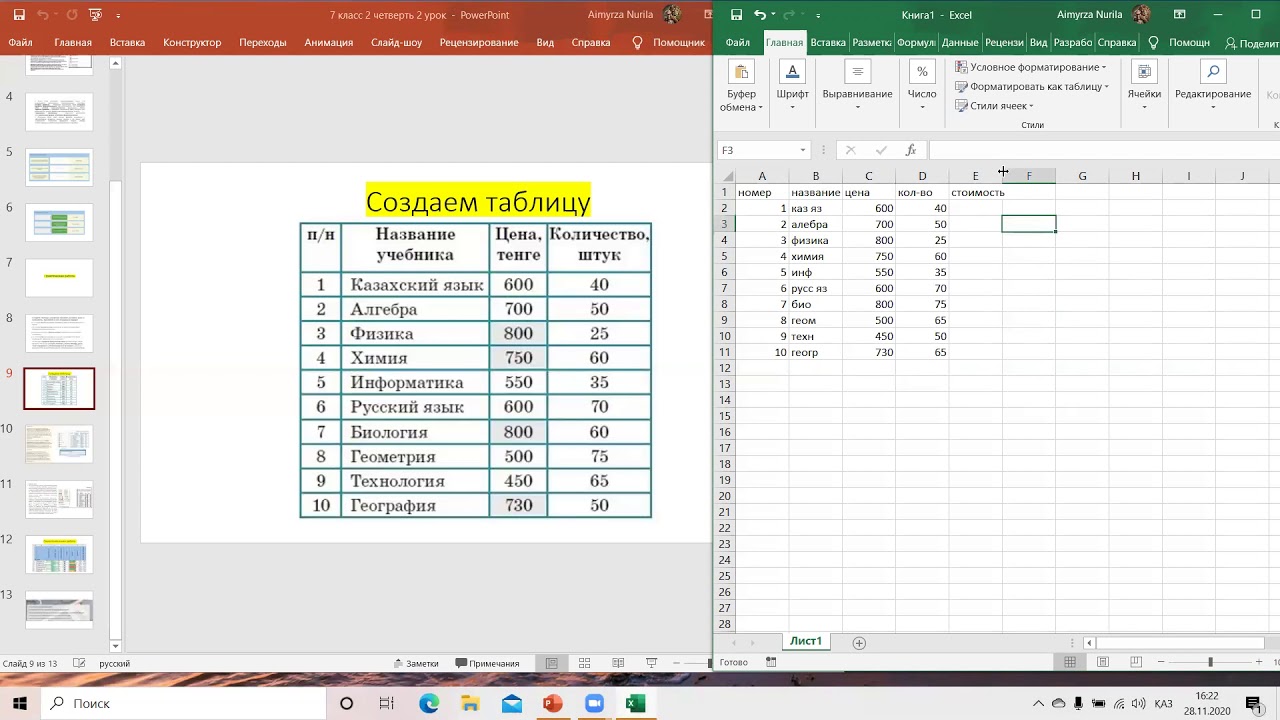Viewport: 1280px width, 720px height.
Task: Open Zoom app from the taskbar
Action: tap(593, 703)
